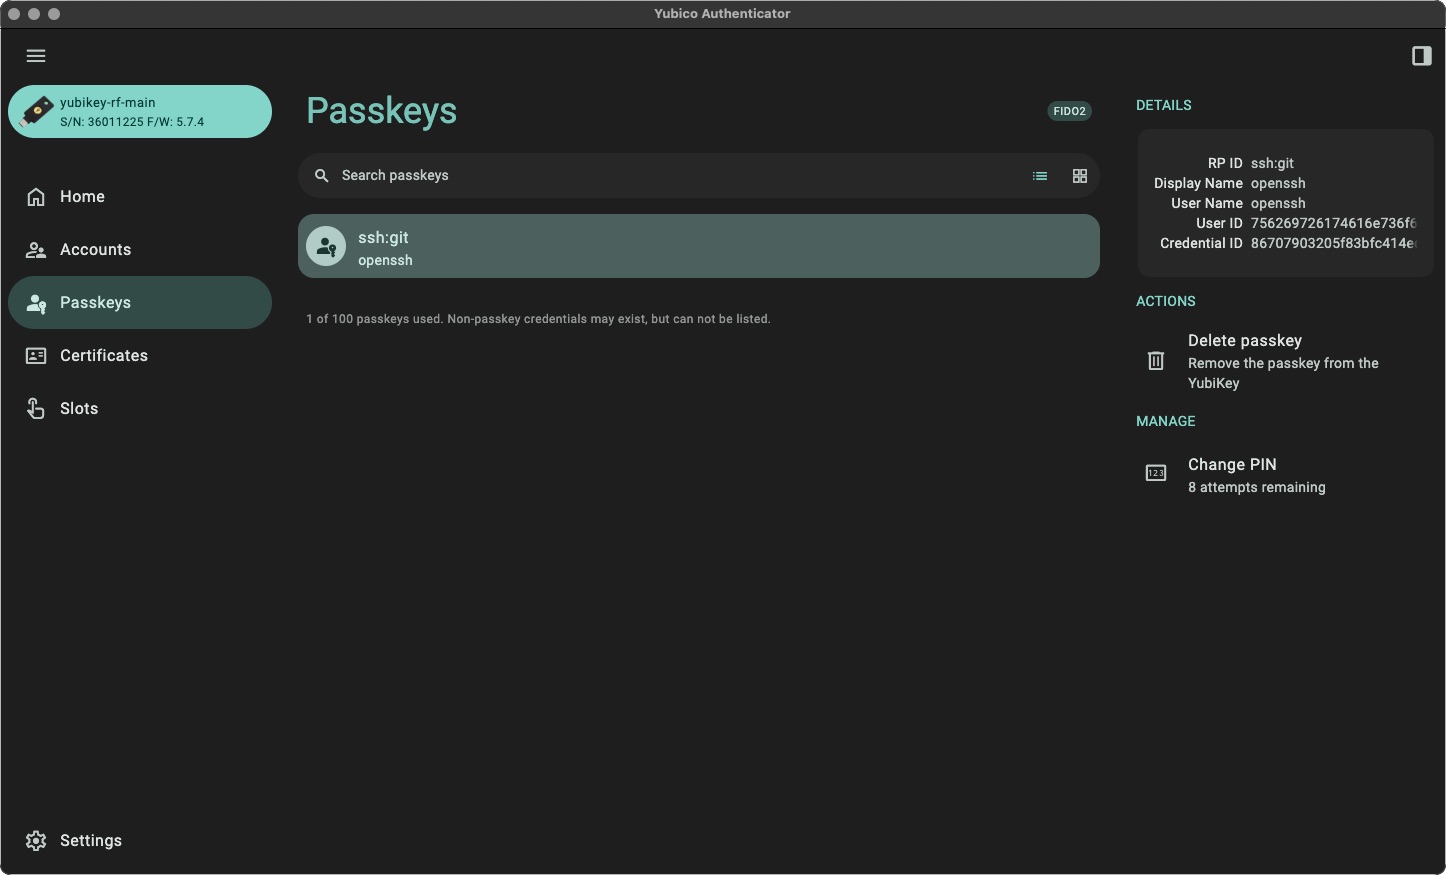The image size is (1446, 875).
Task: Click the Delete passkey action
Action: click(1285, 361)
